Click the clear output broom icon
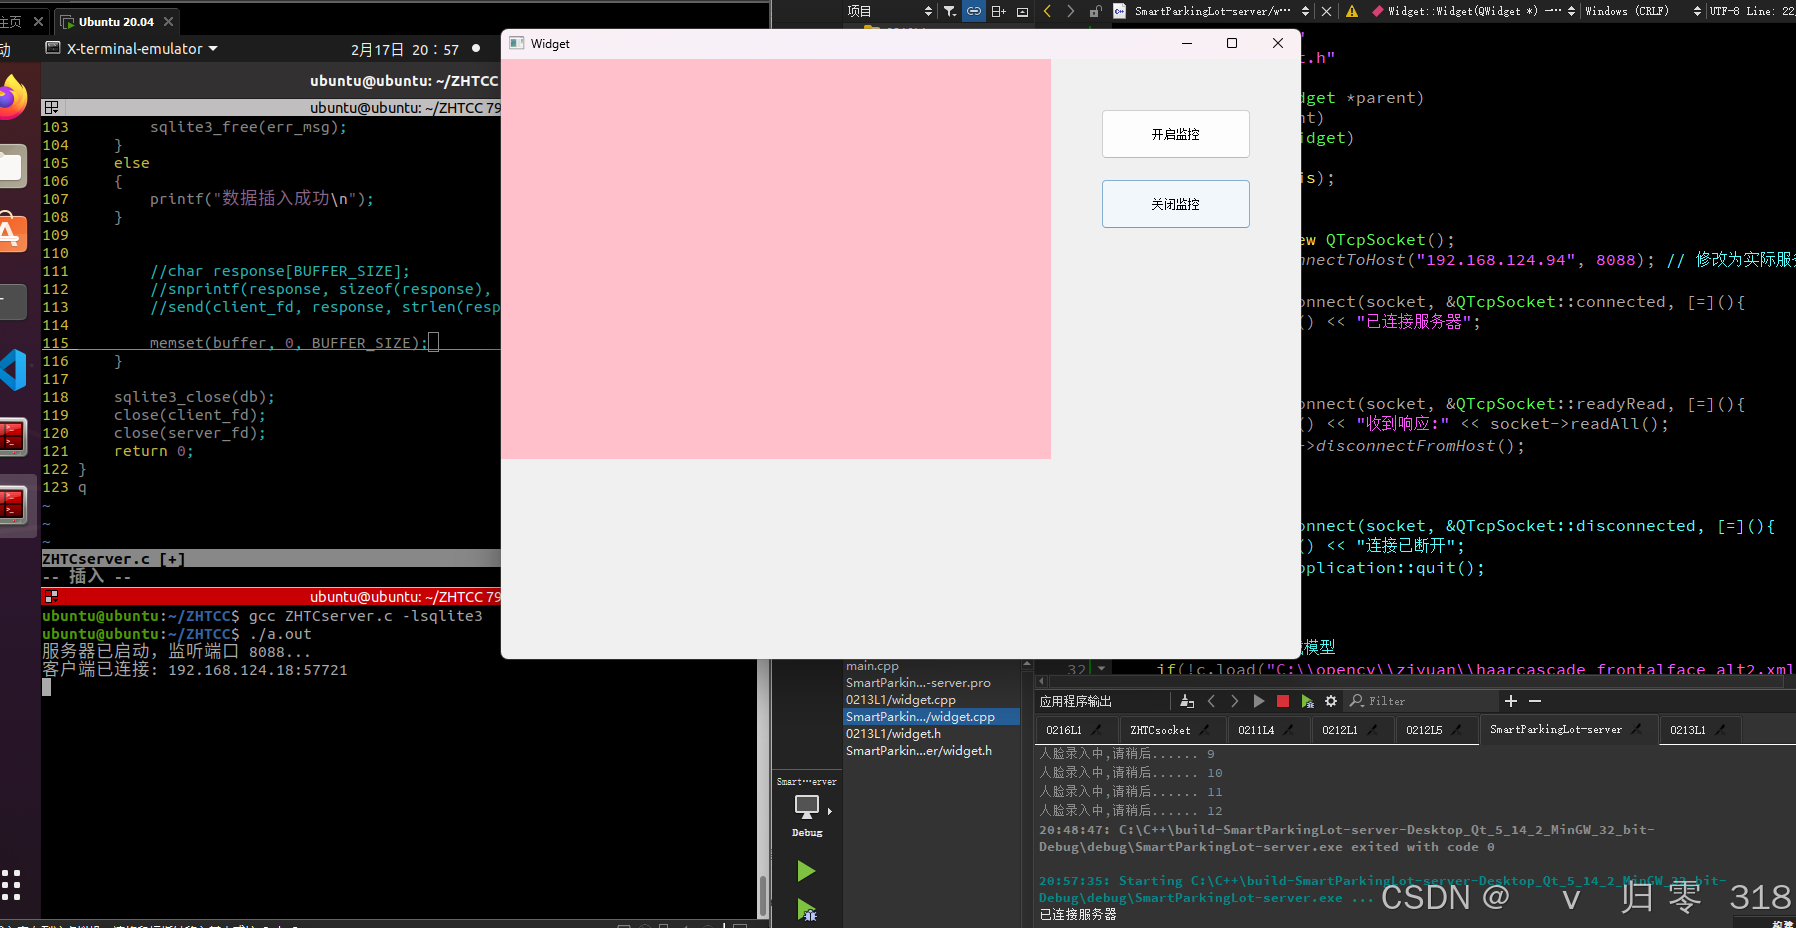This screenshot has height=928, width=1796. (1187, 701)
